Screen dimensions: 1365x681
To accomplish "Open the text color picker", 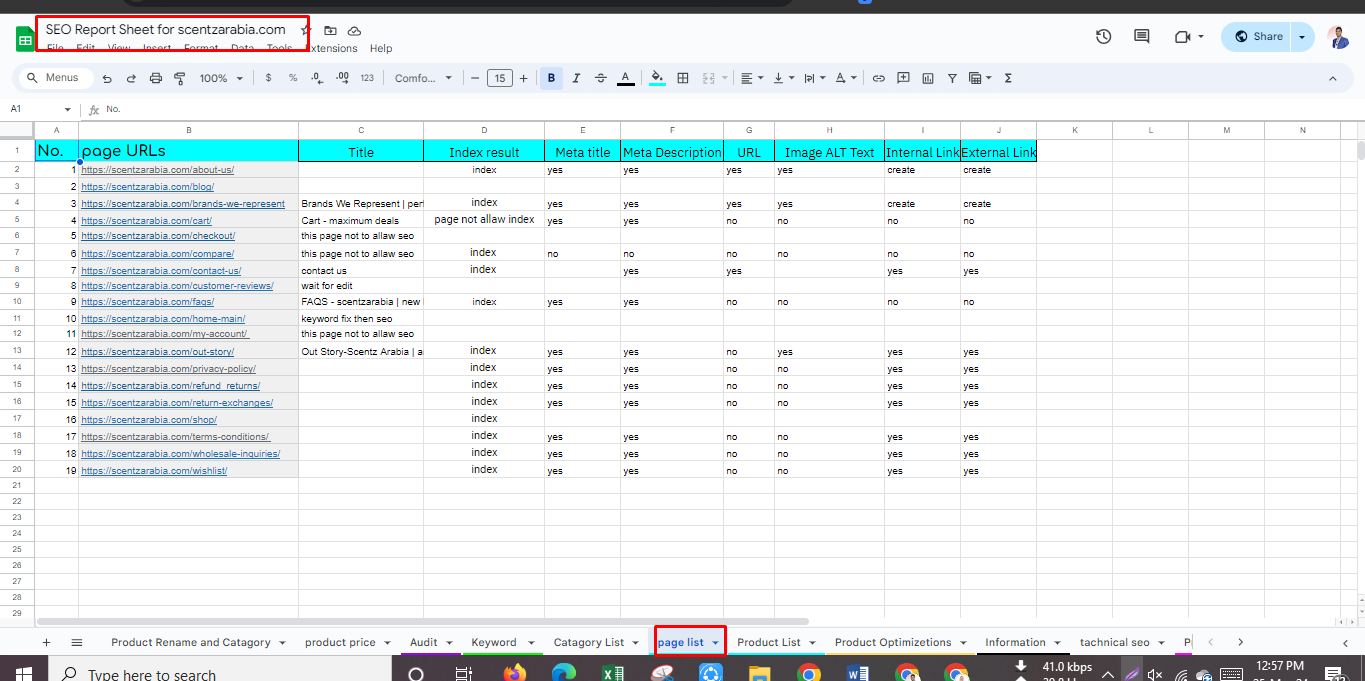I will point(626,78).
